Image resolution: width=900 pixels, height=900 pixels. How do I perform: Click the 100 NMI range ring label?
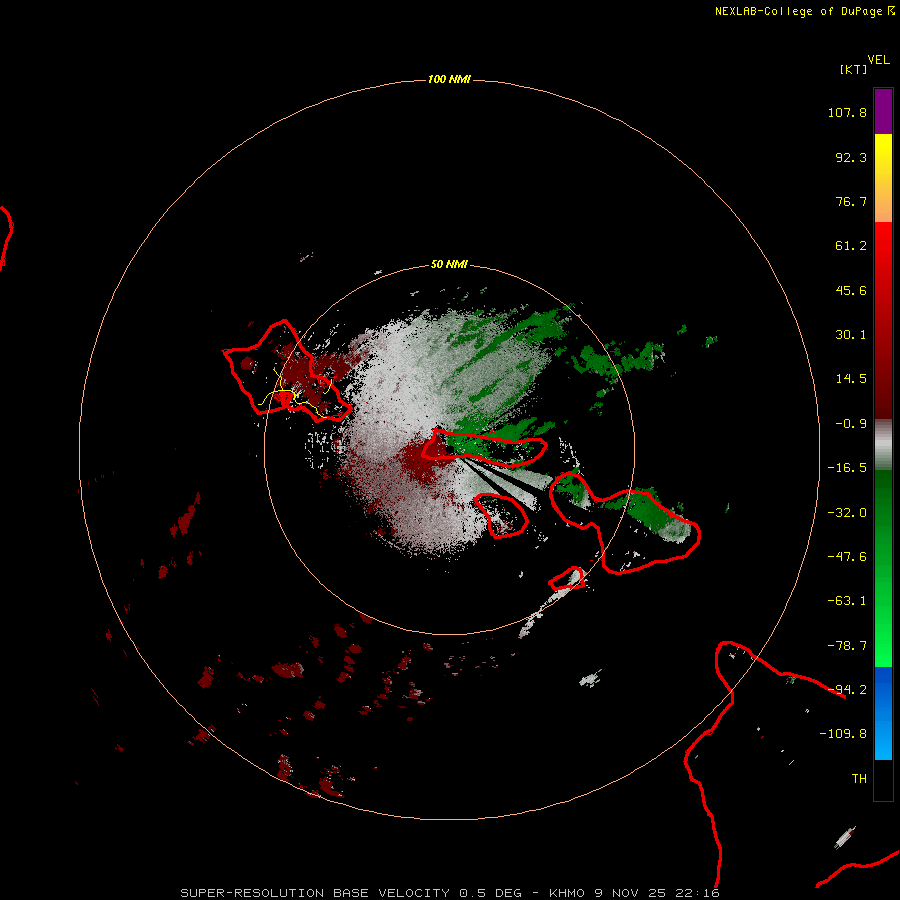[x=449, y=79]
